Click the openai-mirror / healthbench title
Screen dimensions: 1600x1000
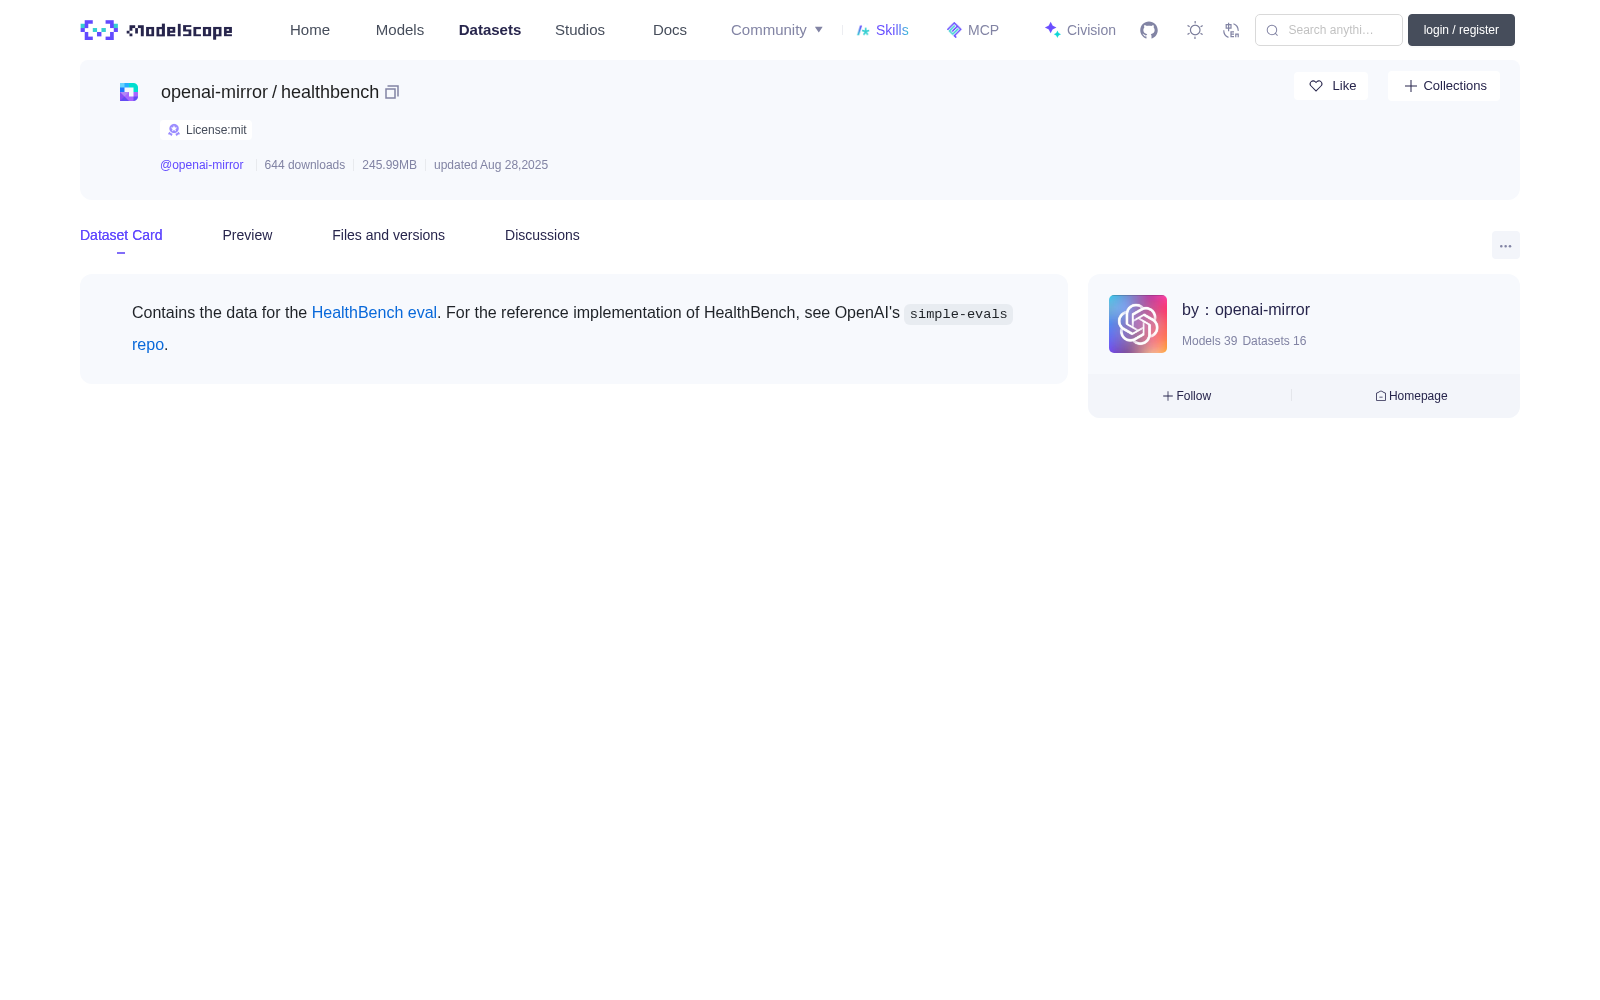click(270, 92)
